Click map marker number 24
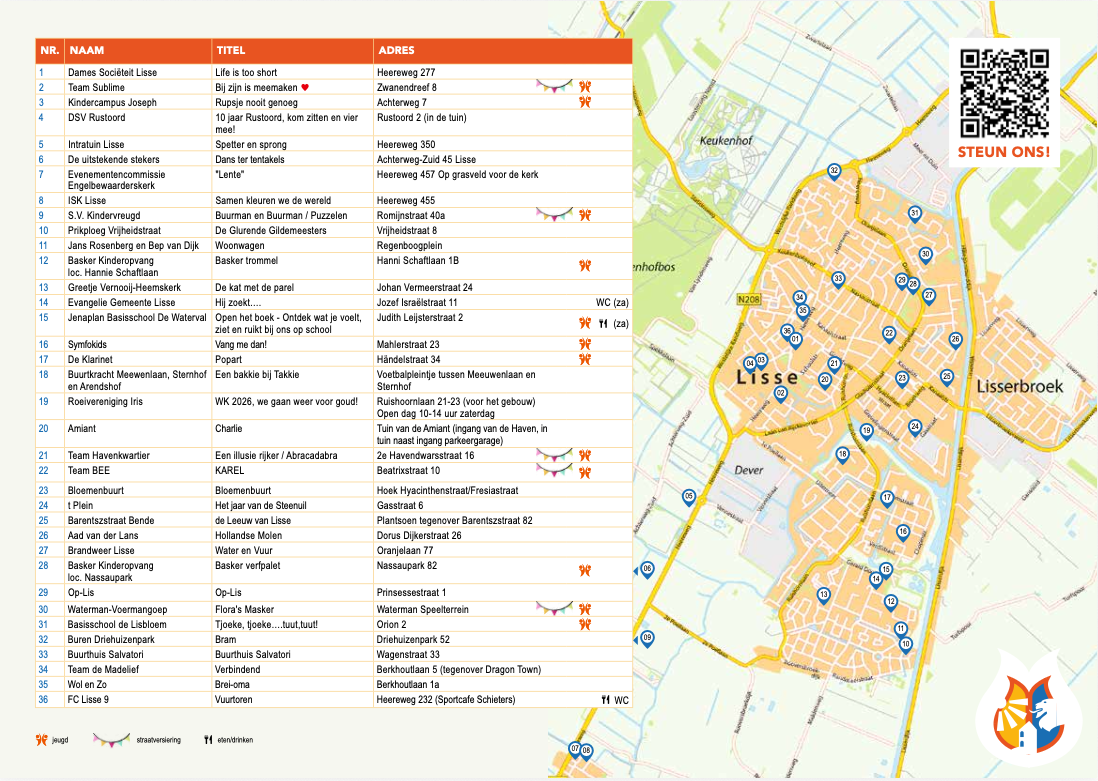Image resolution: width=1098 pixels, height=781 pixels. 915,427
